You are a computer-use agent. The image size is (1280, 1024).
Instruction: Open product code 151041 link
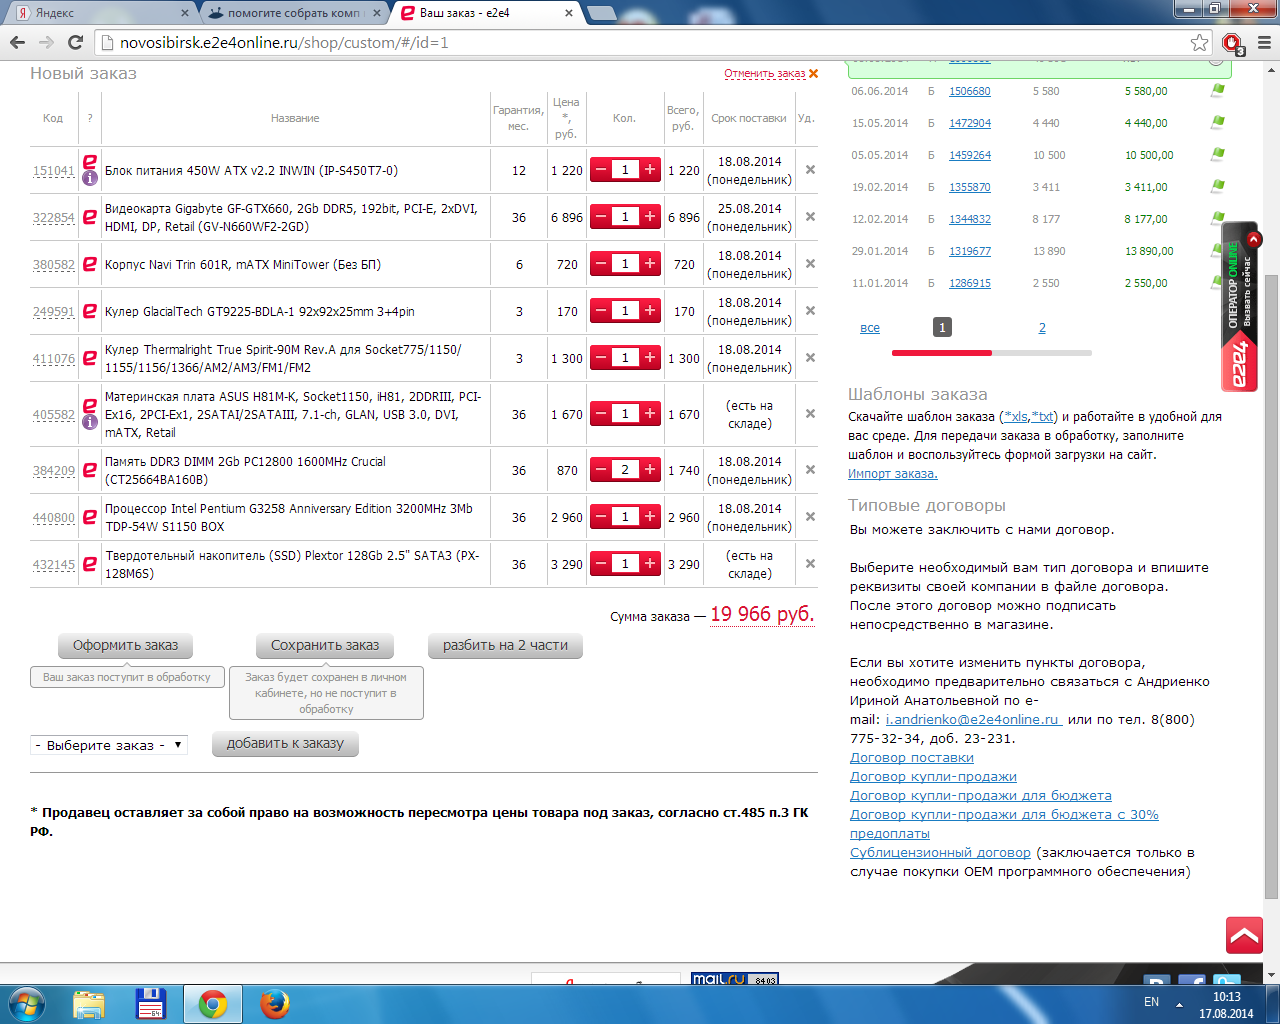tap(53, 171)
